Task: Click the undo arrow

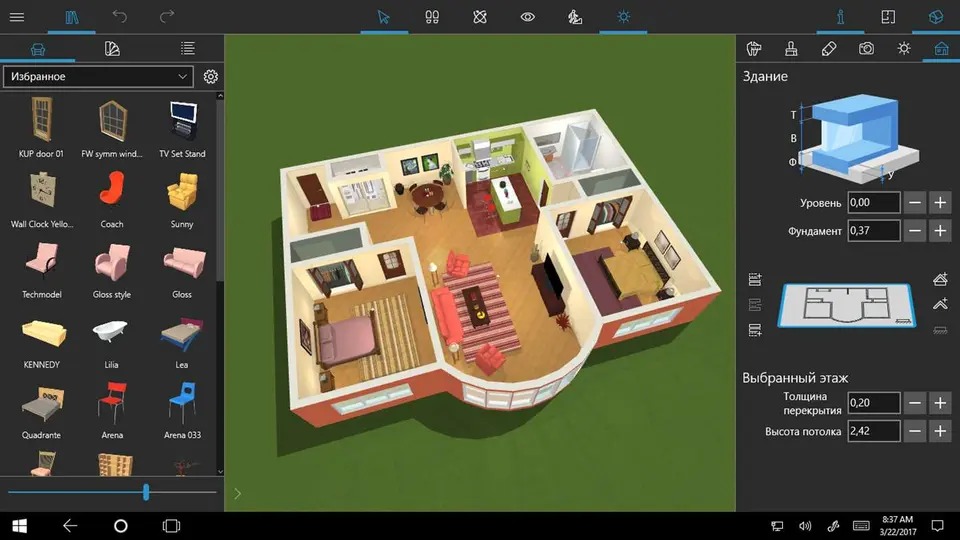Action: pos(119,17)
